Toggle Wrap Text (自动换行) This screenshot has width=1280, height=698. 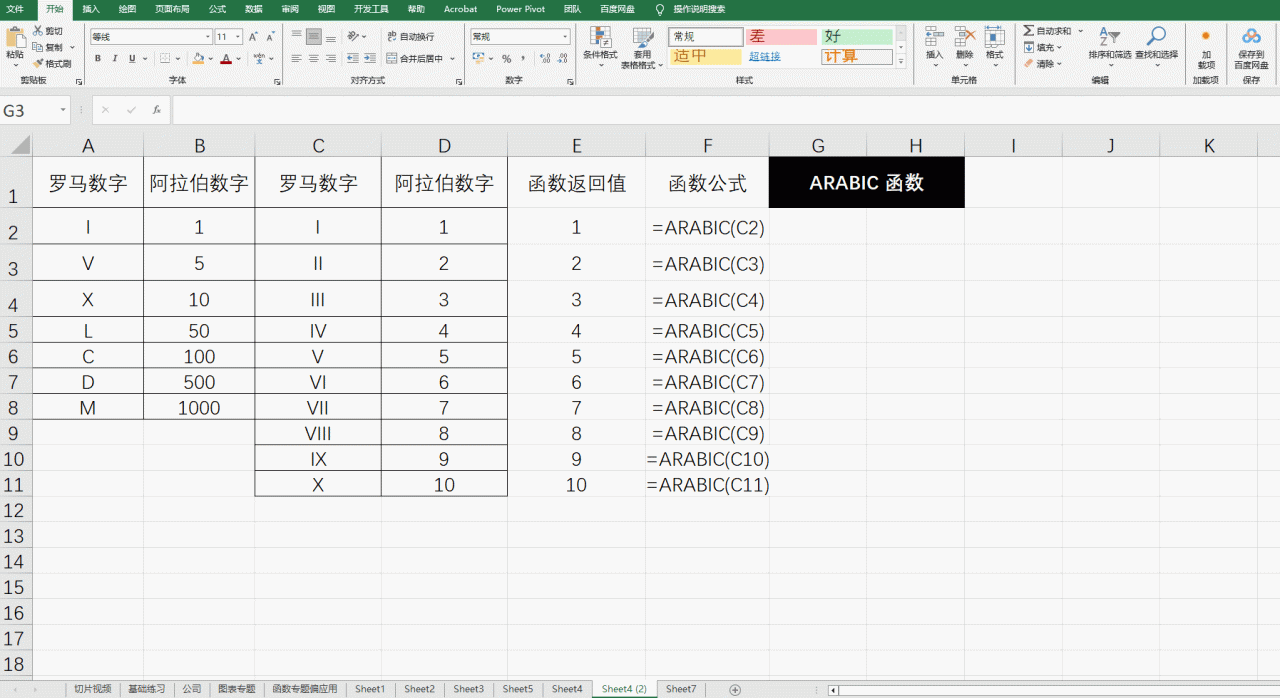(410, 37)
